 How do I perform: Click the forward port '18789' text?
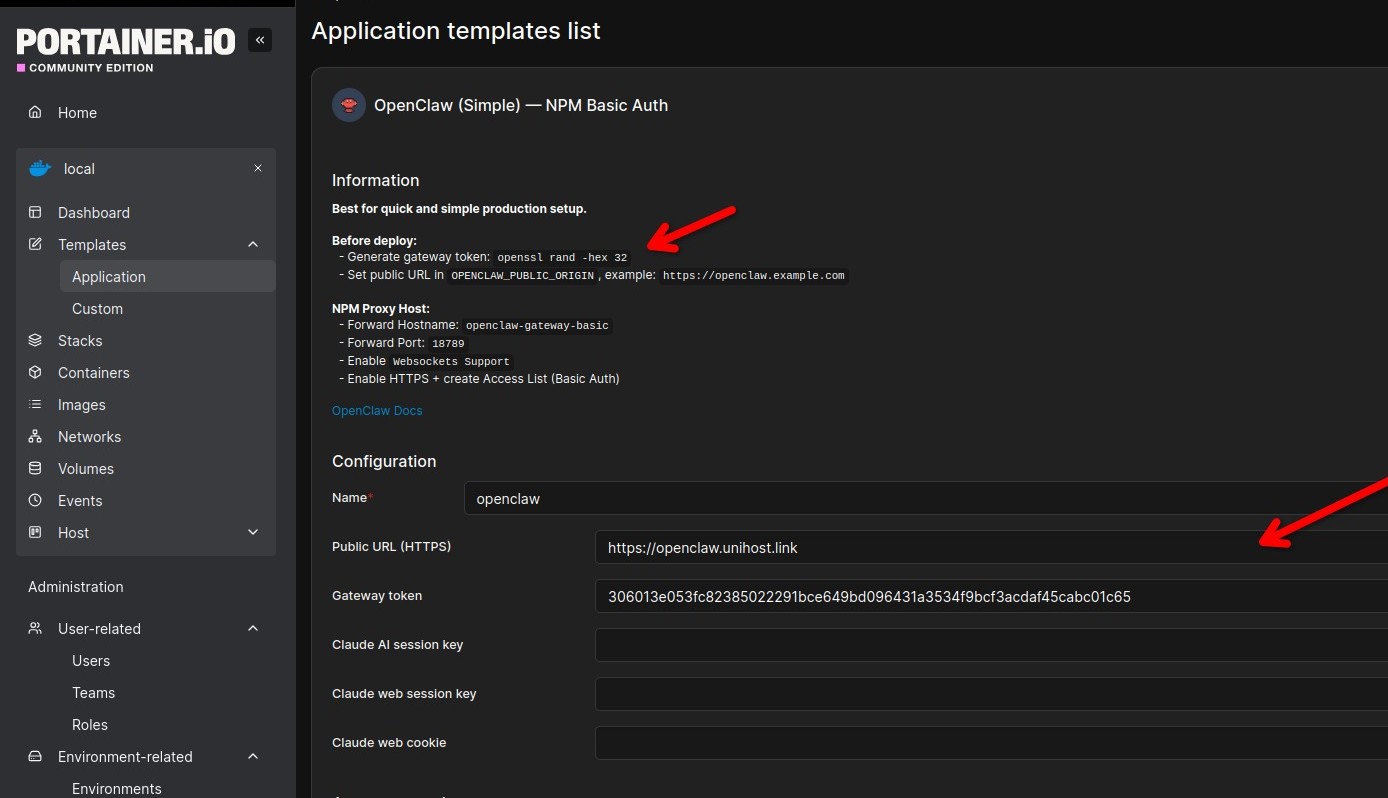448,343
